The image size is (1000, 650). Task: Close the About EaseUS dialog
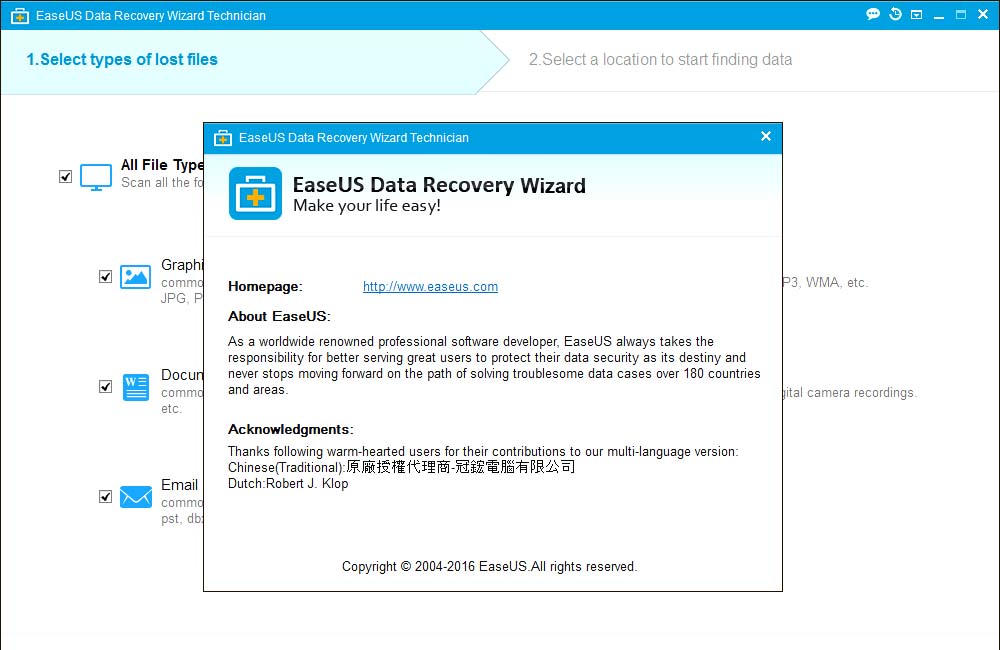(x=765, y=136)
